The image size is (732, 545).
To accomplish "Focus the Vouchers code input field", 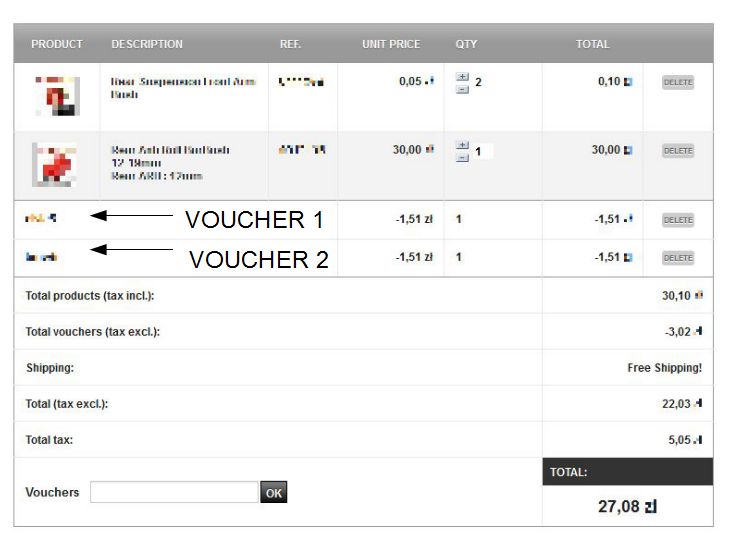I will (x=174, y=492).
